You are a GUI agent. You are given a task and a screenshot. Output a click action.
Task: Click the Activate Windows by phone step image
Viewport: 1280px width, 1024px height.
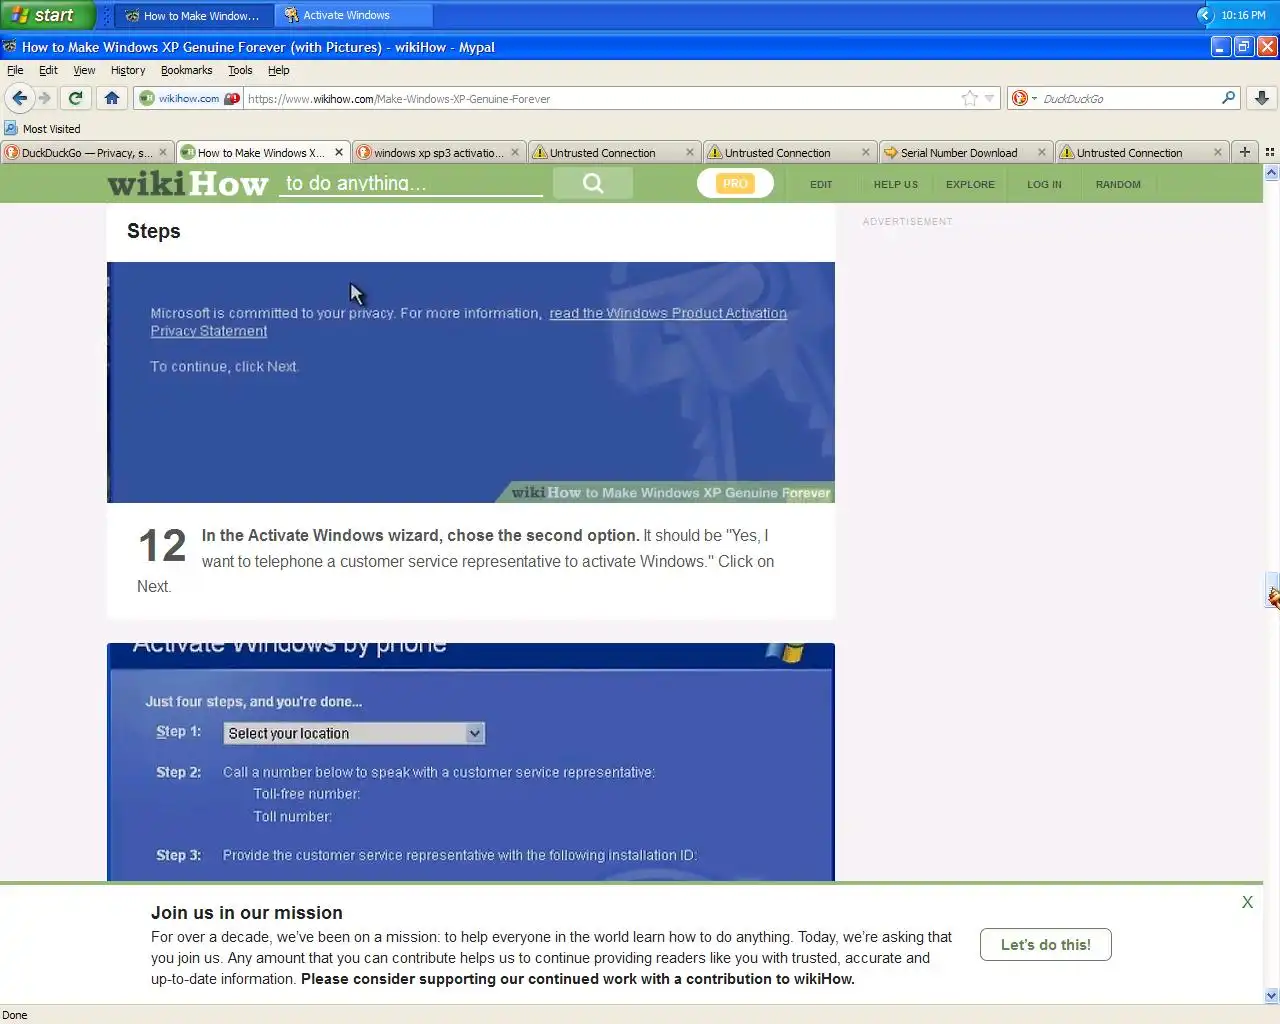coord(471,762)
